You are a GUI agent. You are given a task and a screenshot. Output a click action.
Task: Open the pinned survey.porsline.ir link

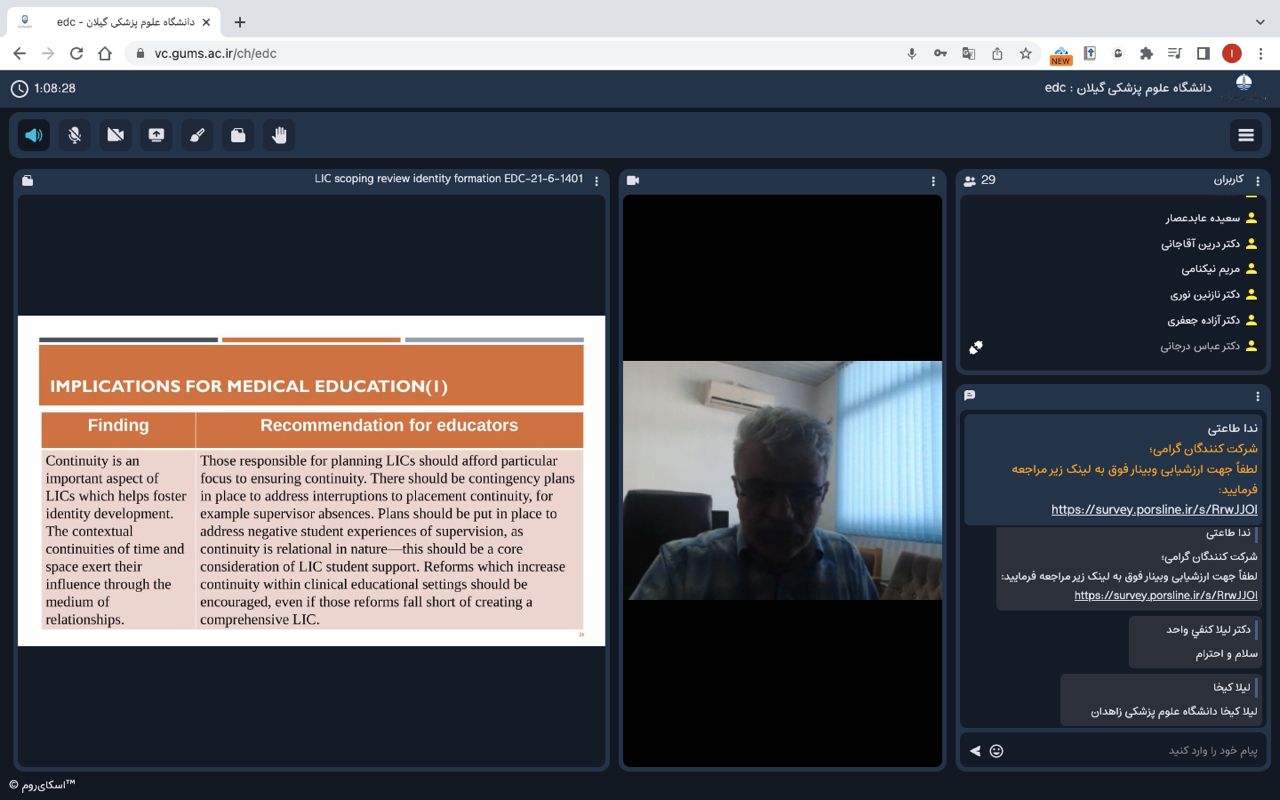tap(1154, 510)
